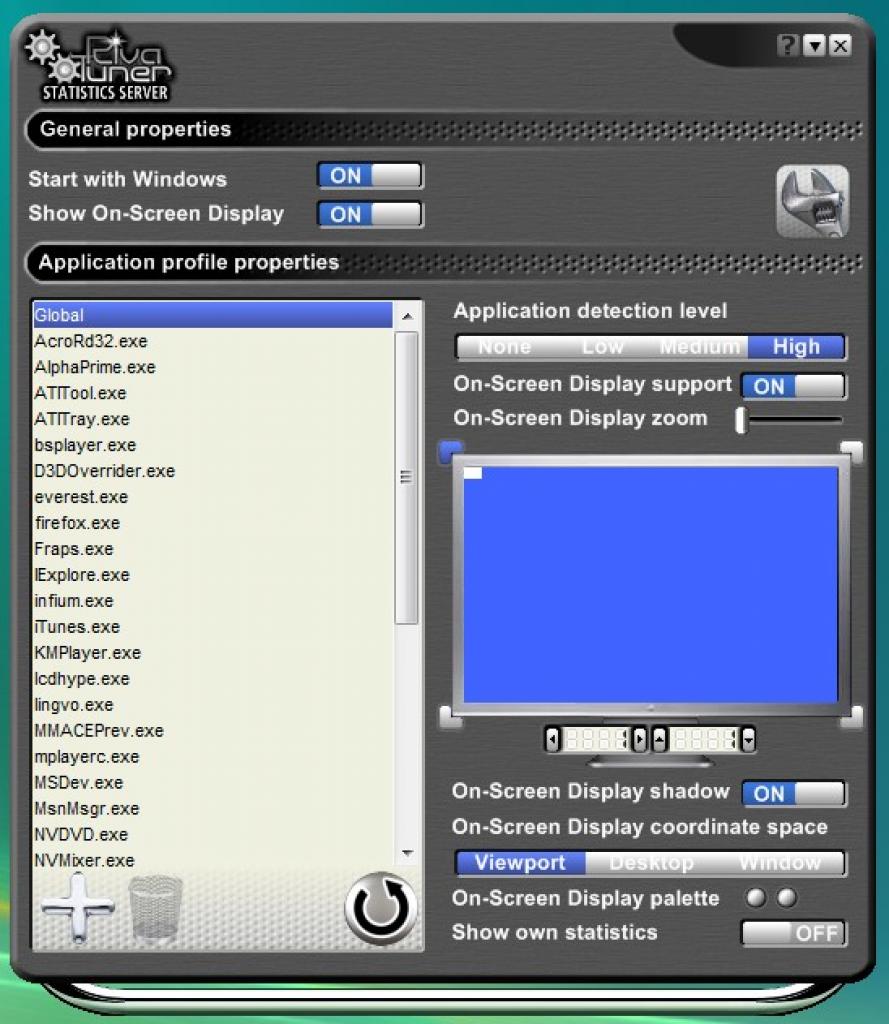Set detection level to None

point(504,347)
